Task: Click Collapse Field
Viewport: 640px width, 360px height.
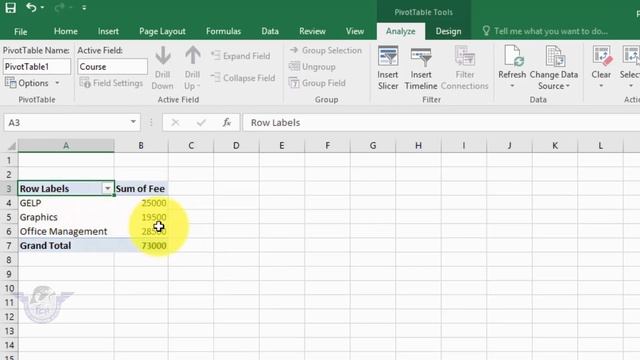Action: tap(243, 78)
